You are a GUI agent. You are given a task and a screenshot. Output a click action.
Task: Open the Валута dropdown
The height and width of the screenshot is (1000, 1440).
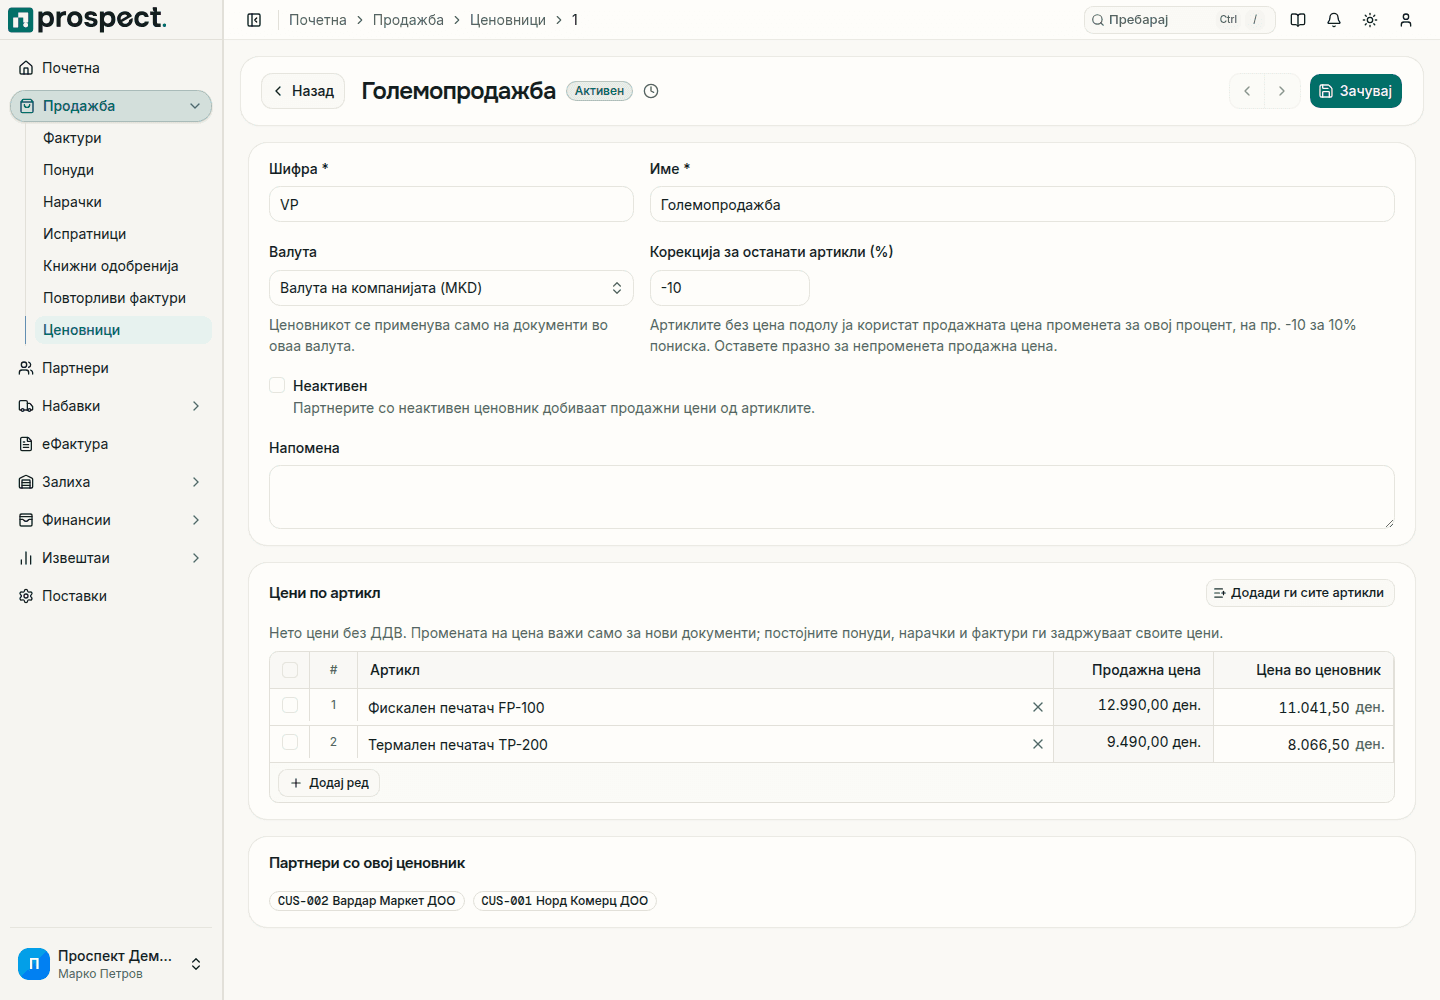coord(451,288)
